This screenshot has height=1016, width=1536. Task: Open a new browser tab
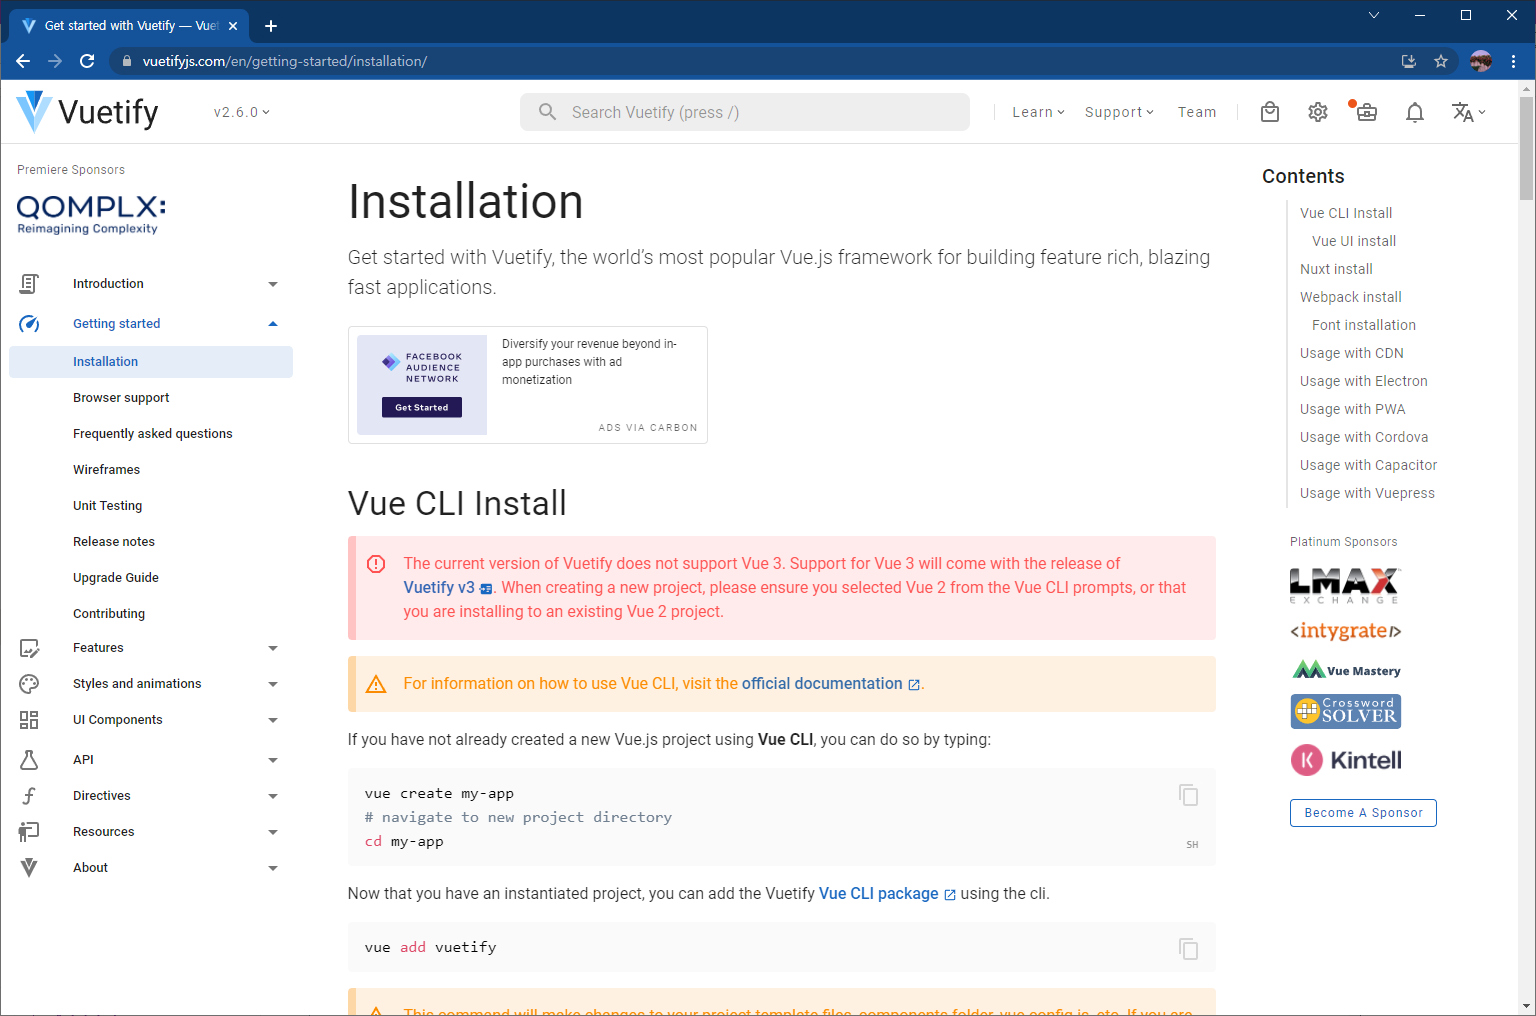click(271, 26)
